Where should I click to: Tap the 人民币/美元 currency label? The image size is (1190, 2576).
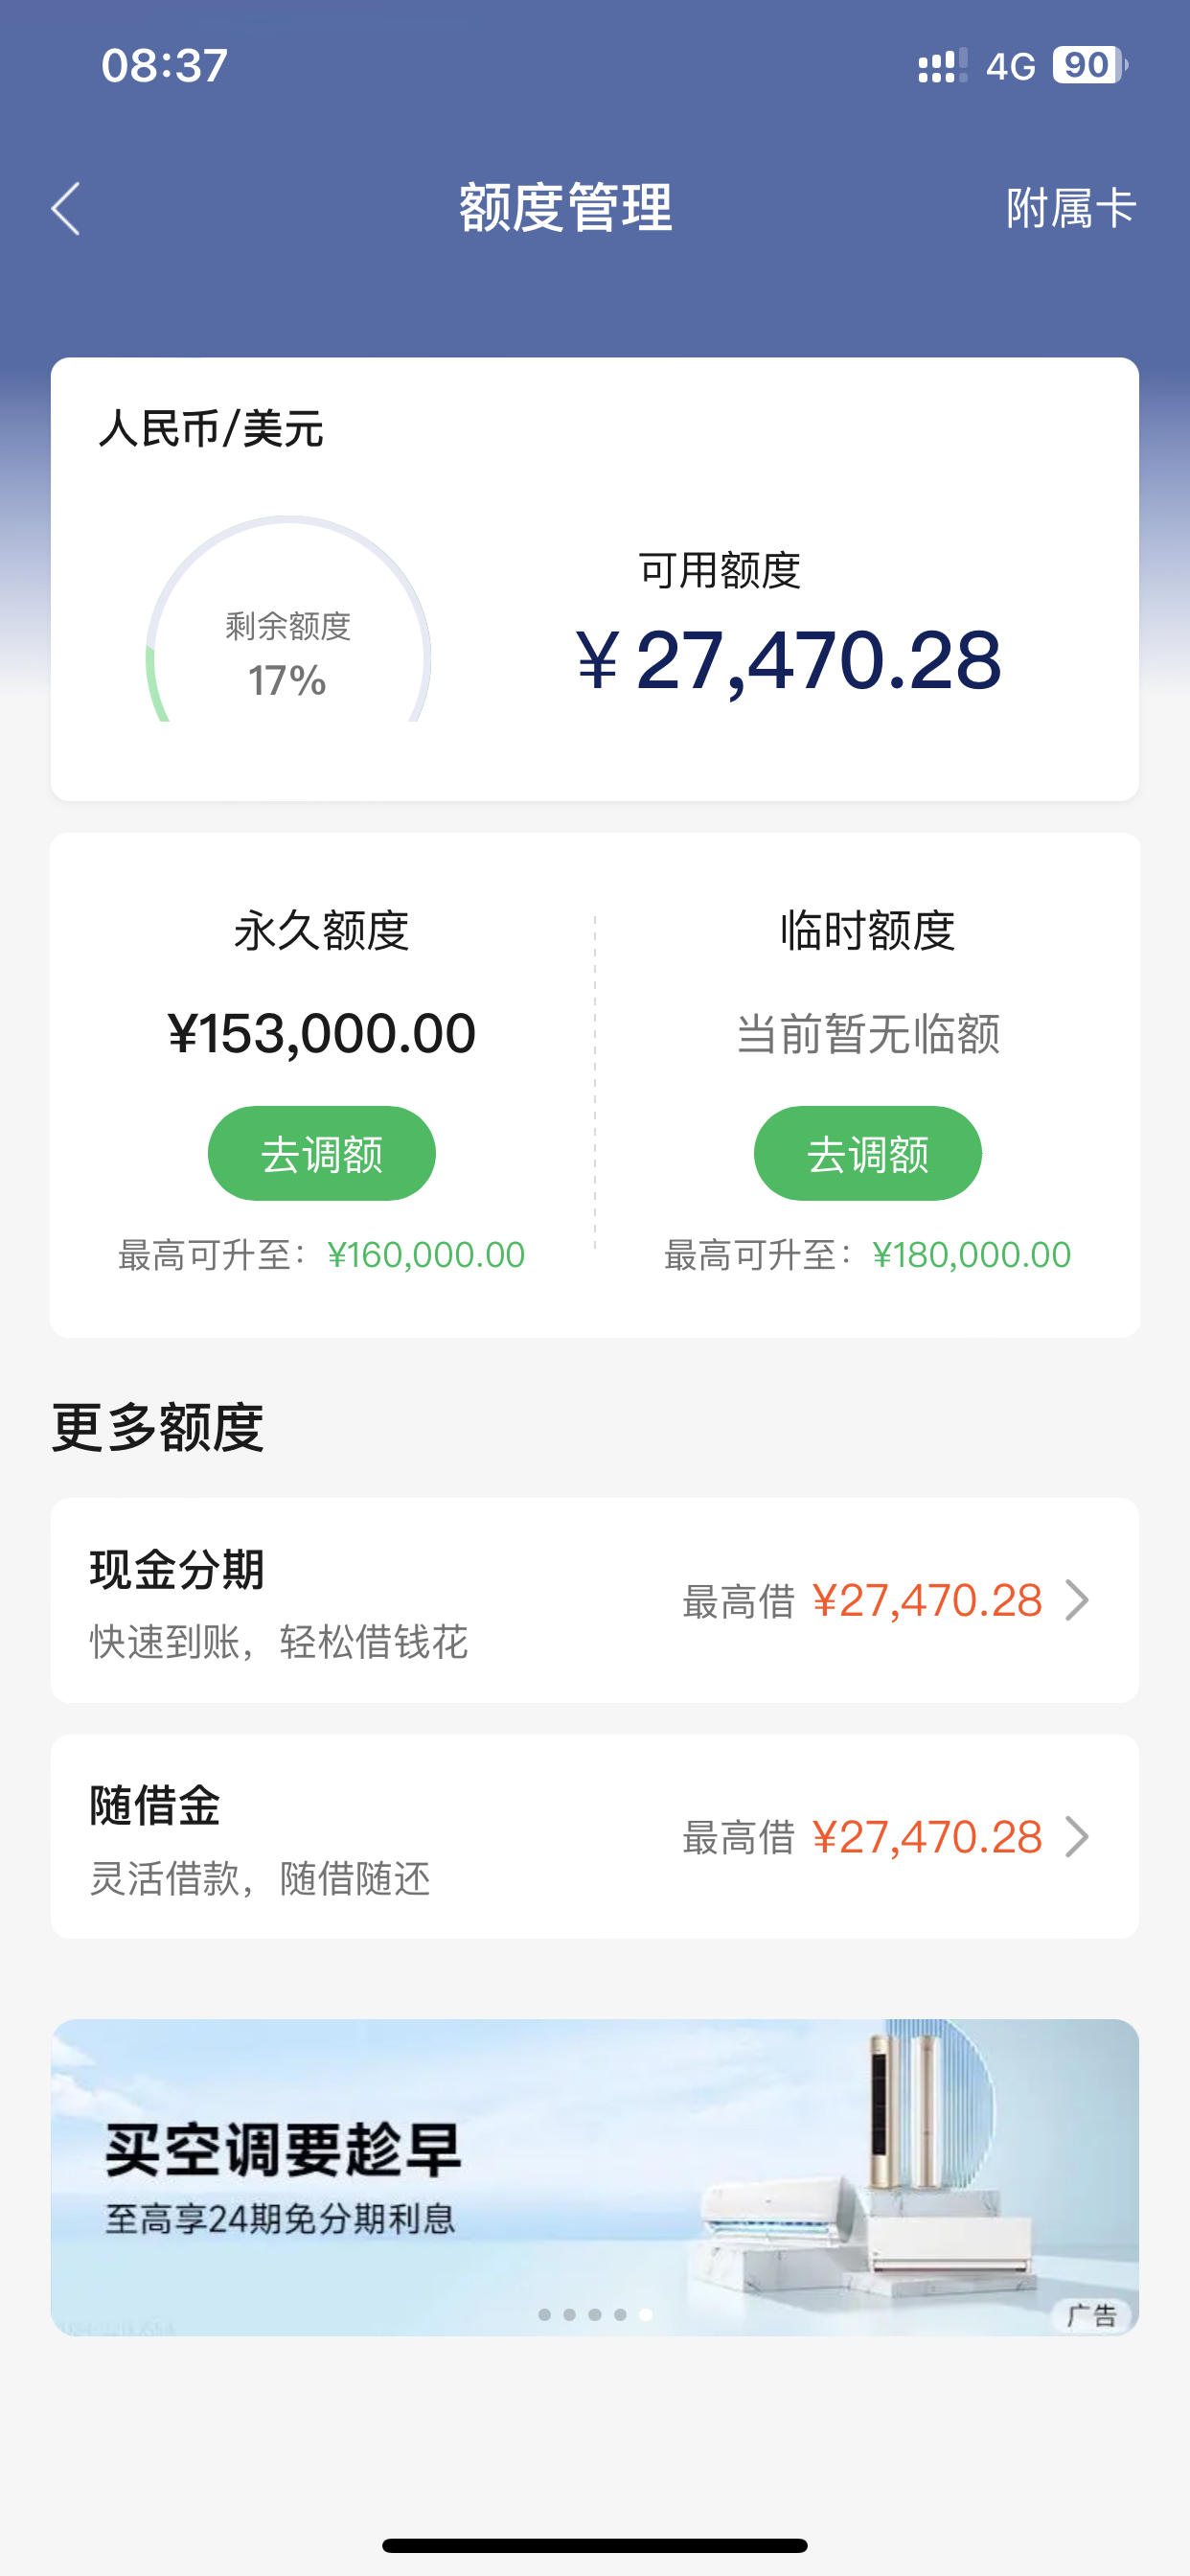[211, 429]
